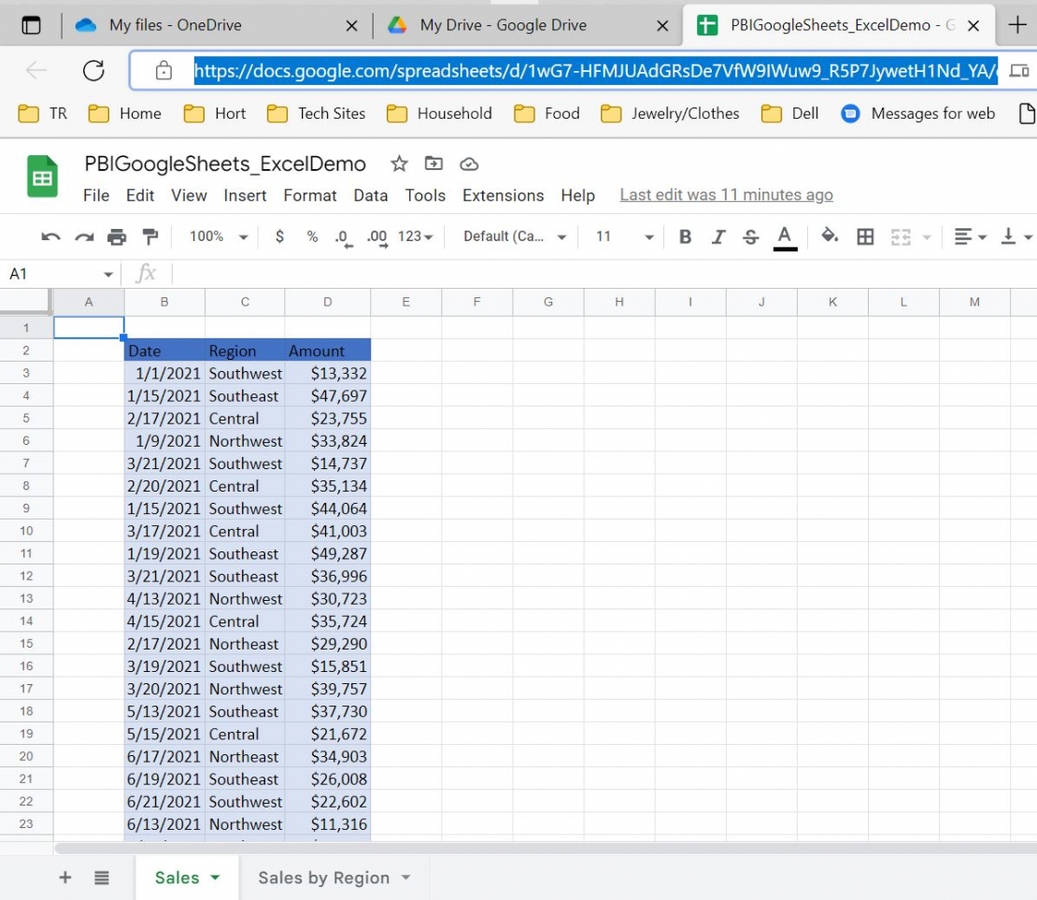Switch to the Sales by Region sheet

[322, 877]
